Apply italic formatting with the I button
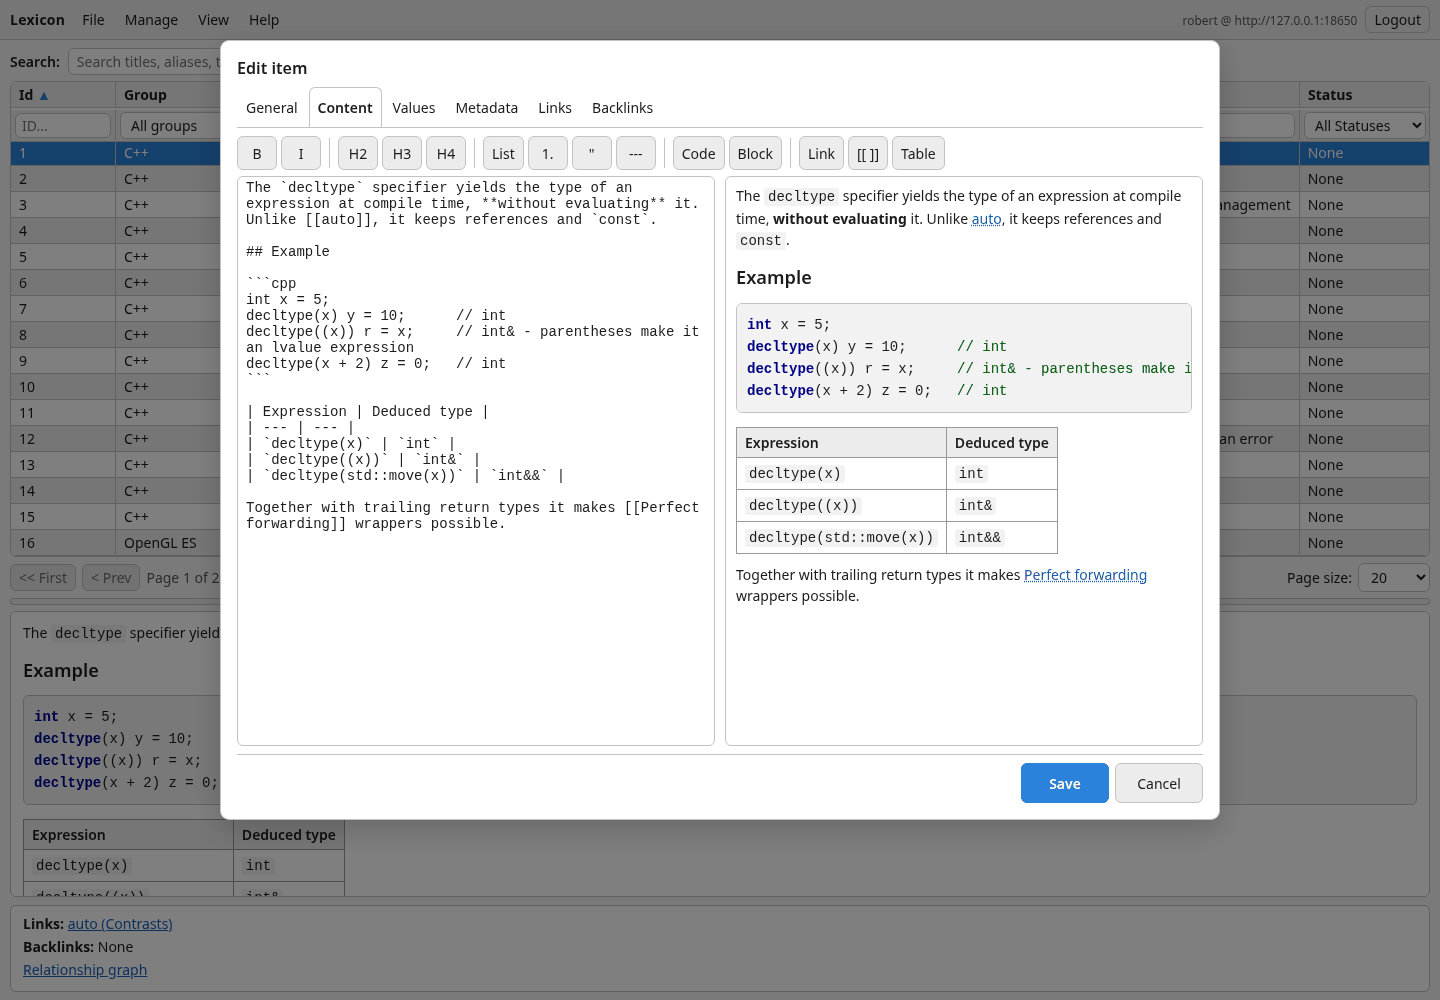Viewport: 1440px width, 1000px height. point(301,154)
